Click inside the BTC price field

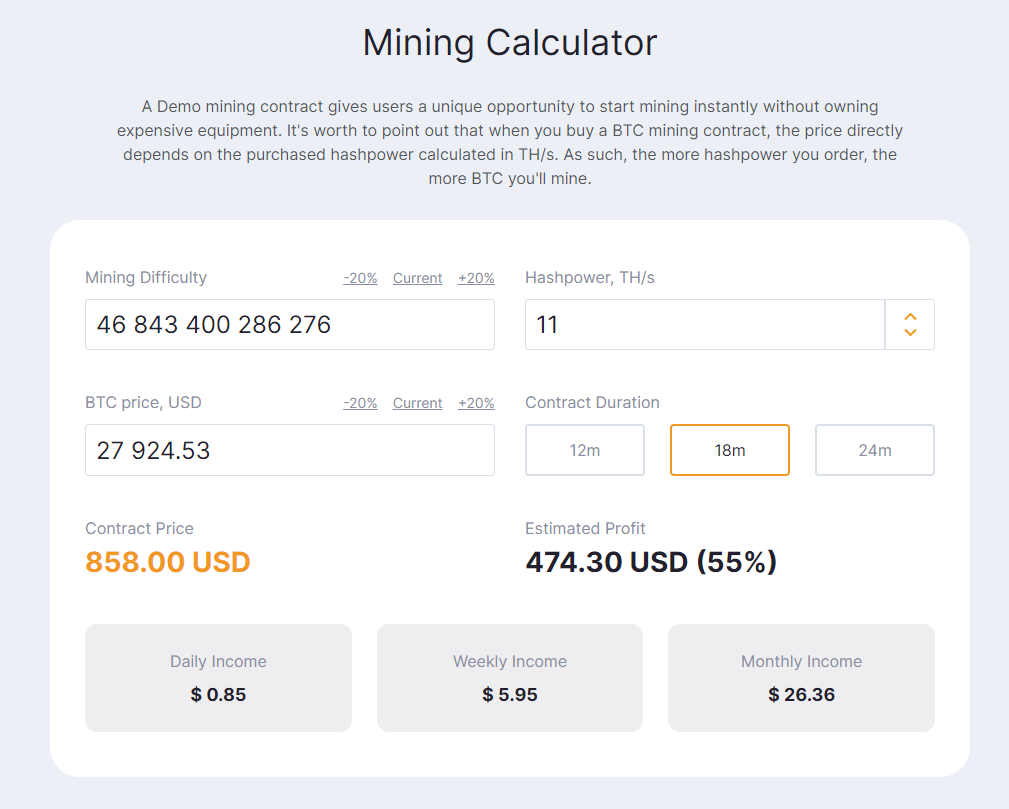point(290,450)
